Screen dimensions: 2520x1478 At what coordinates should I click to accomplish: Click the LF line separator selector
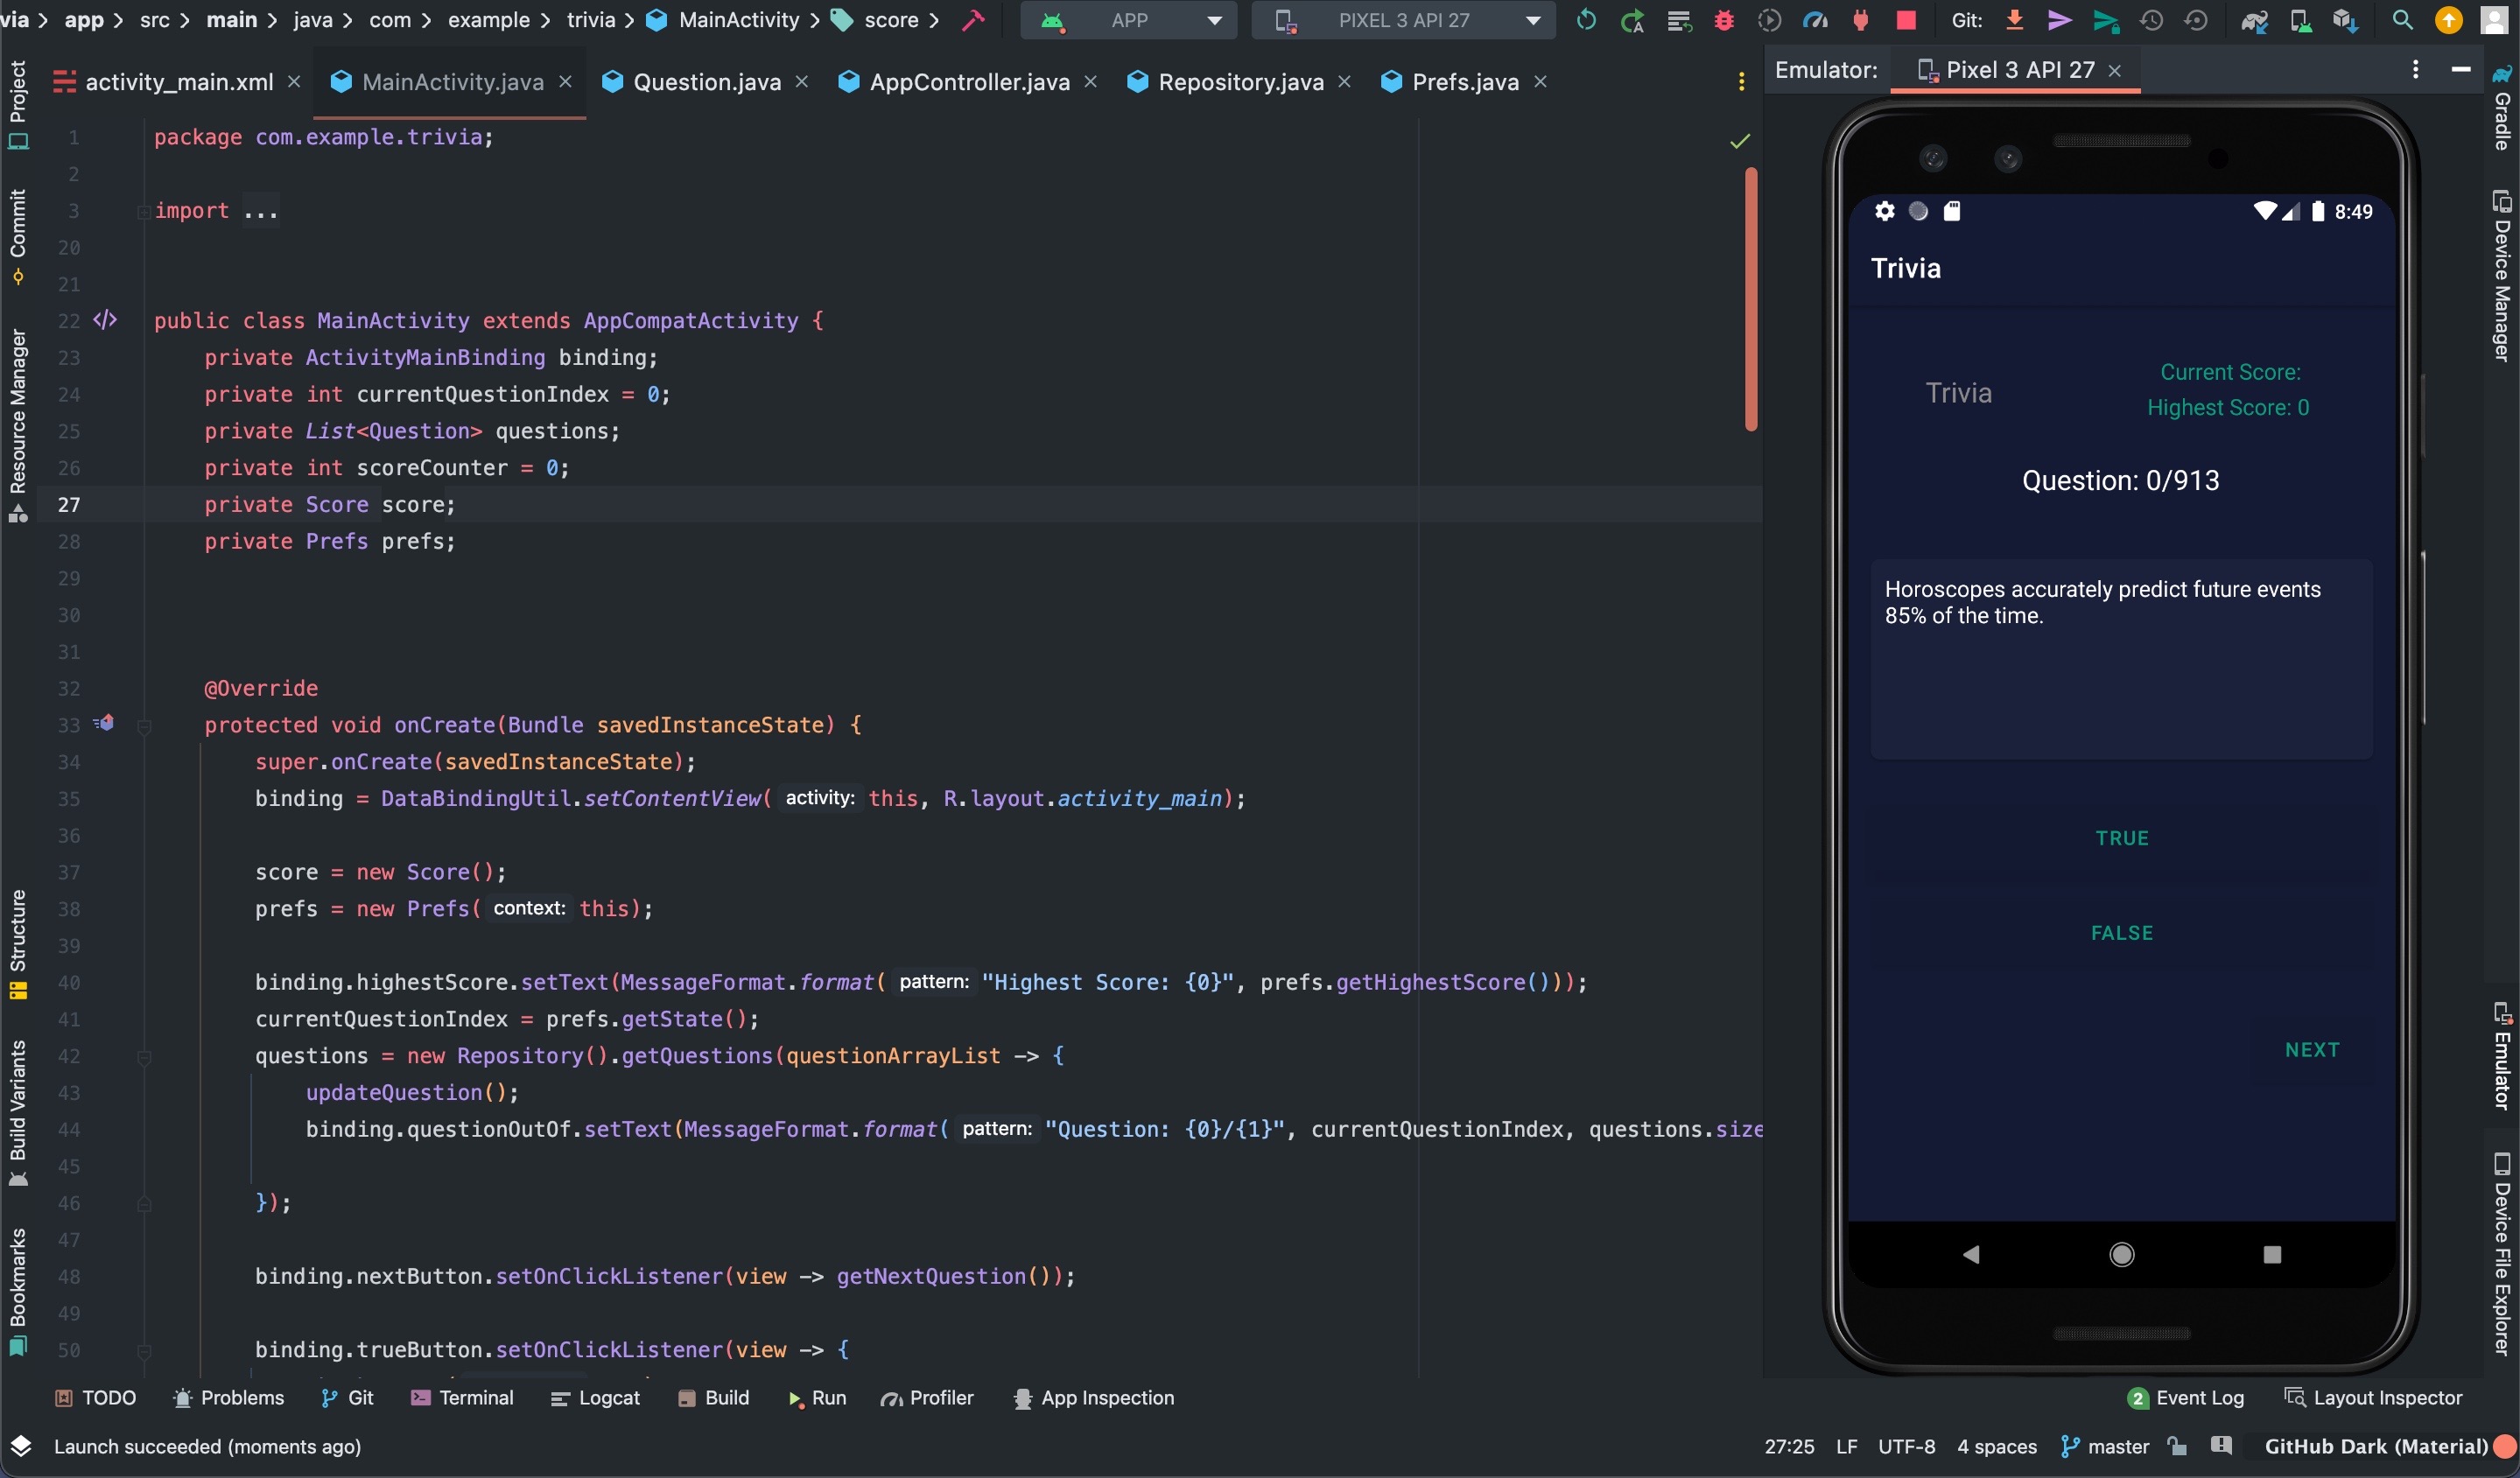tap(1846, 1447)
